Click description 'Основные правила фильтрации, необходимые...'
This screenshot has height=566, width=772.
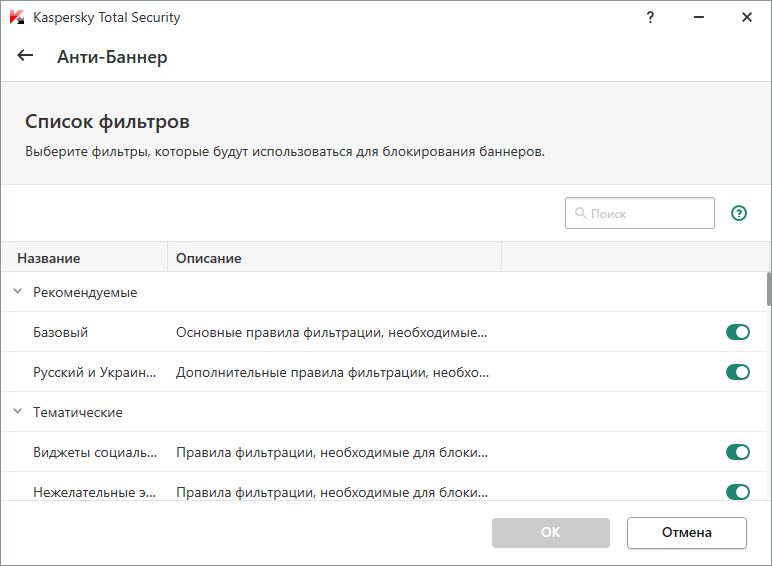pos(332,333)
